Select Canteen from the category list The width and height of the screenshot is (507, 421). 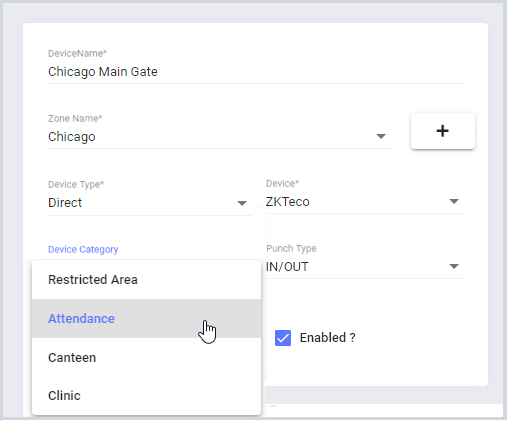(x=146, y=358)
